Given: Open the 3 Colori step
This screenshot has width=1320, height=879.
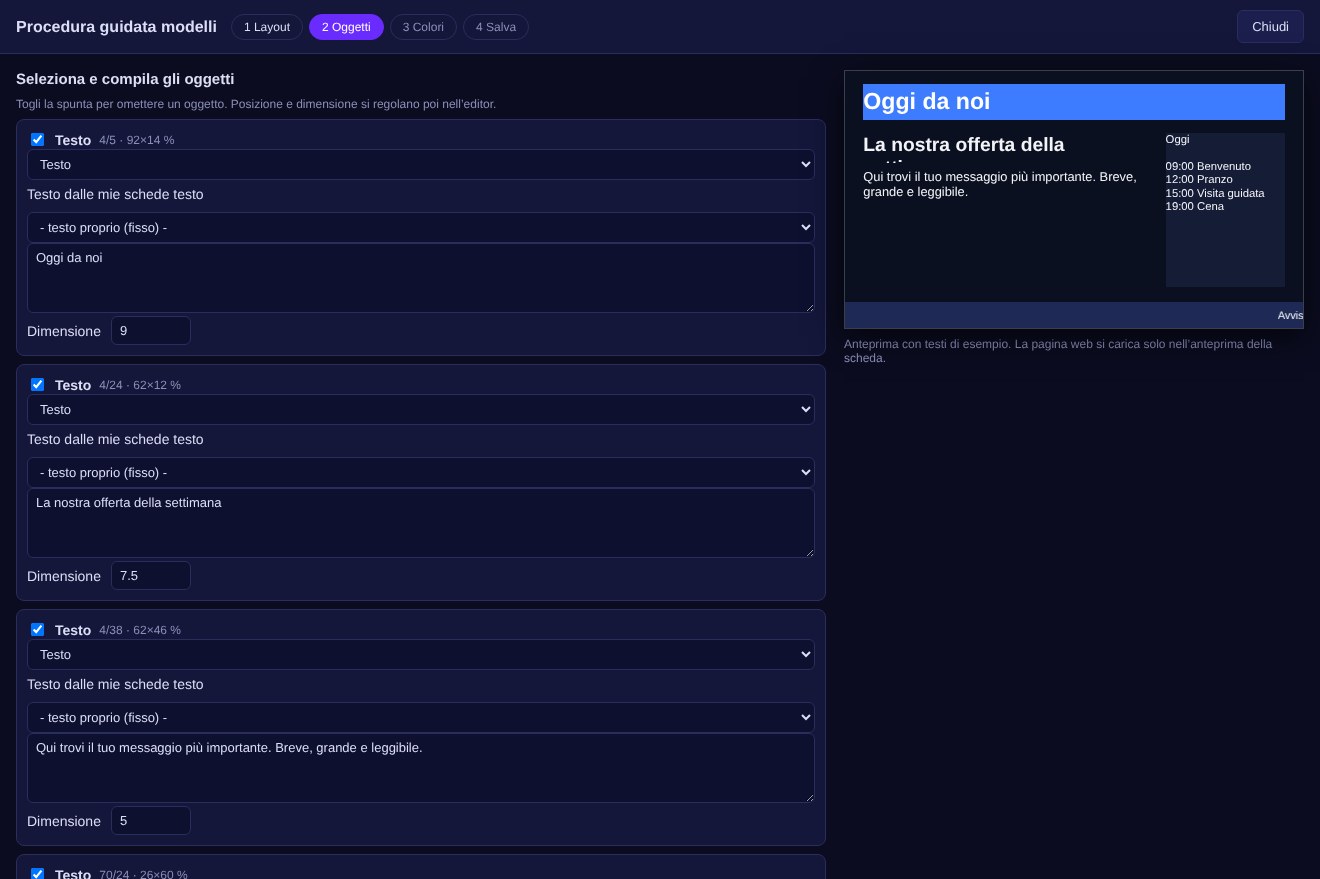Looking at the screenshot, I should click(x=423, y=27).
